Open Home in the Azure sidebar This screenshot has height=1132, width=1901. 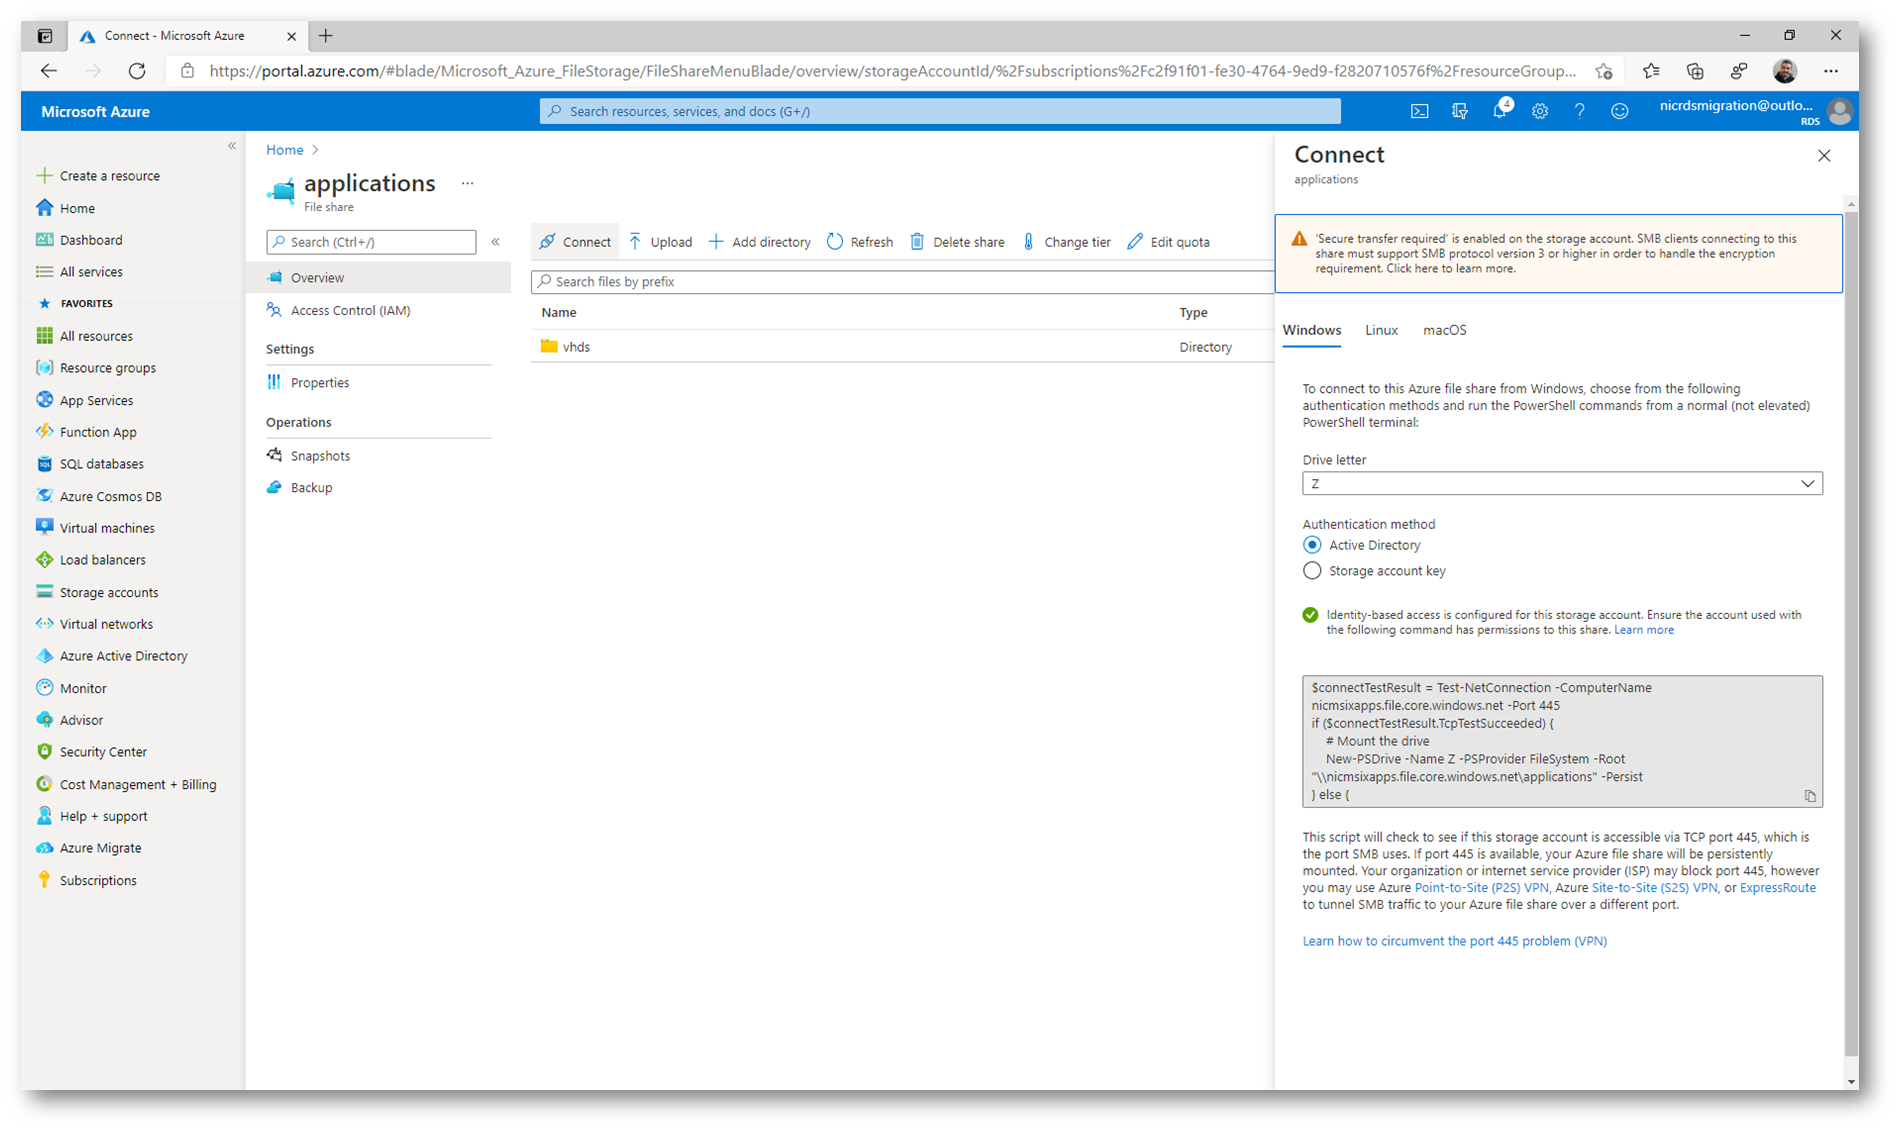pyautogui.click(x=77, y=208)
